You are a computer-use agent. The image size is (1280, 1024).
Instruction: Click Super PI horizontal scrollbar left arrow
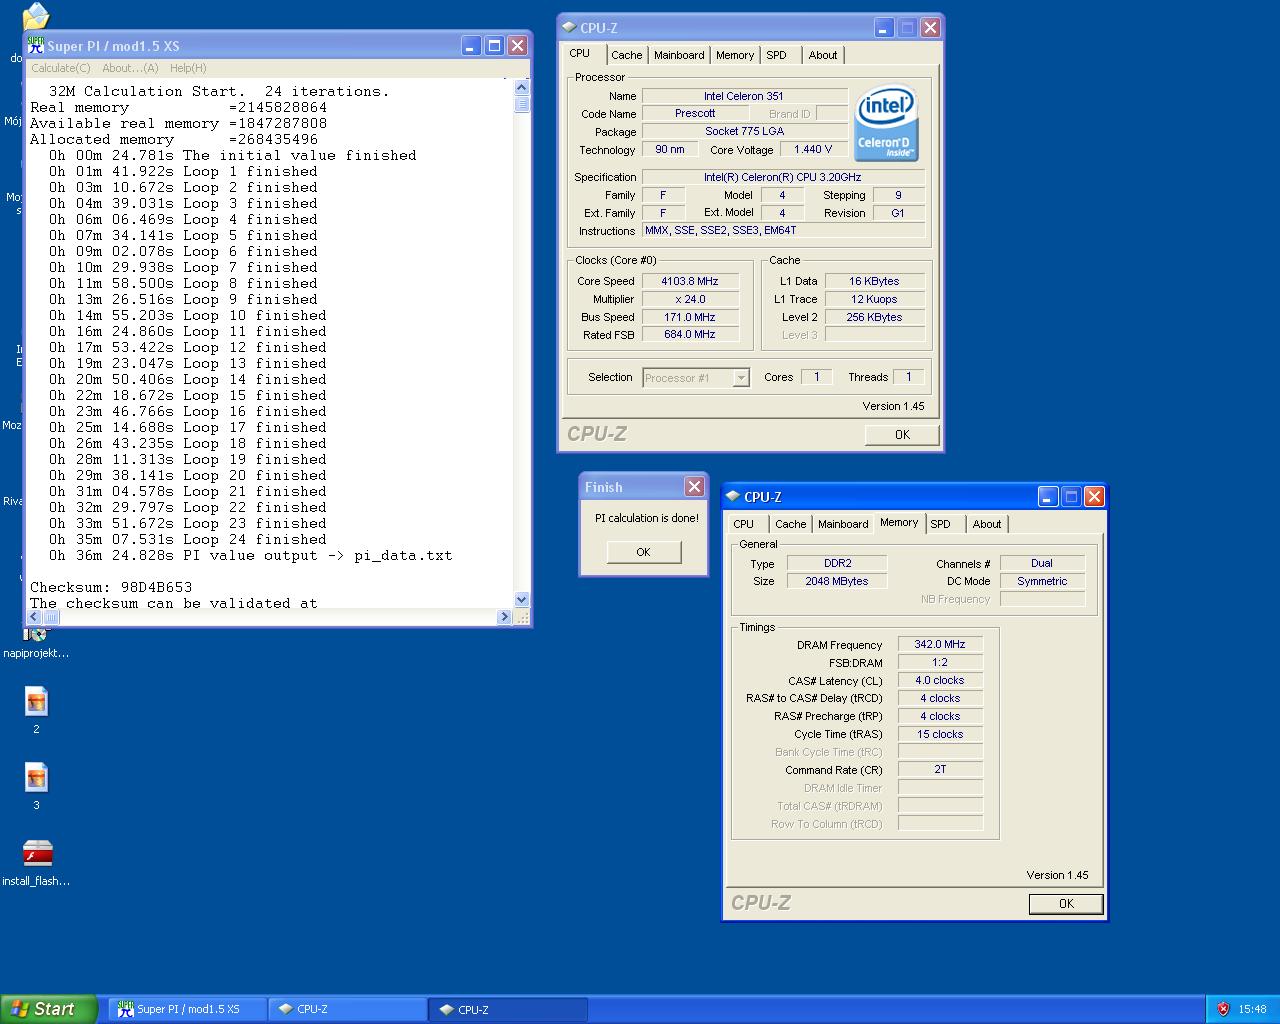tap(34, 617)
